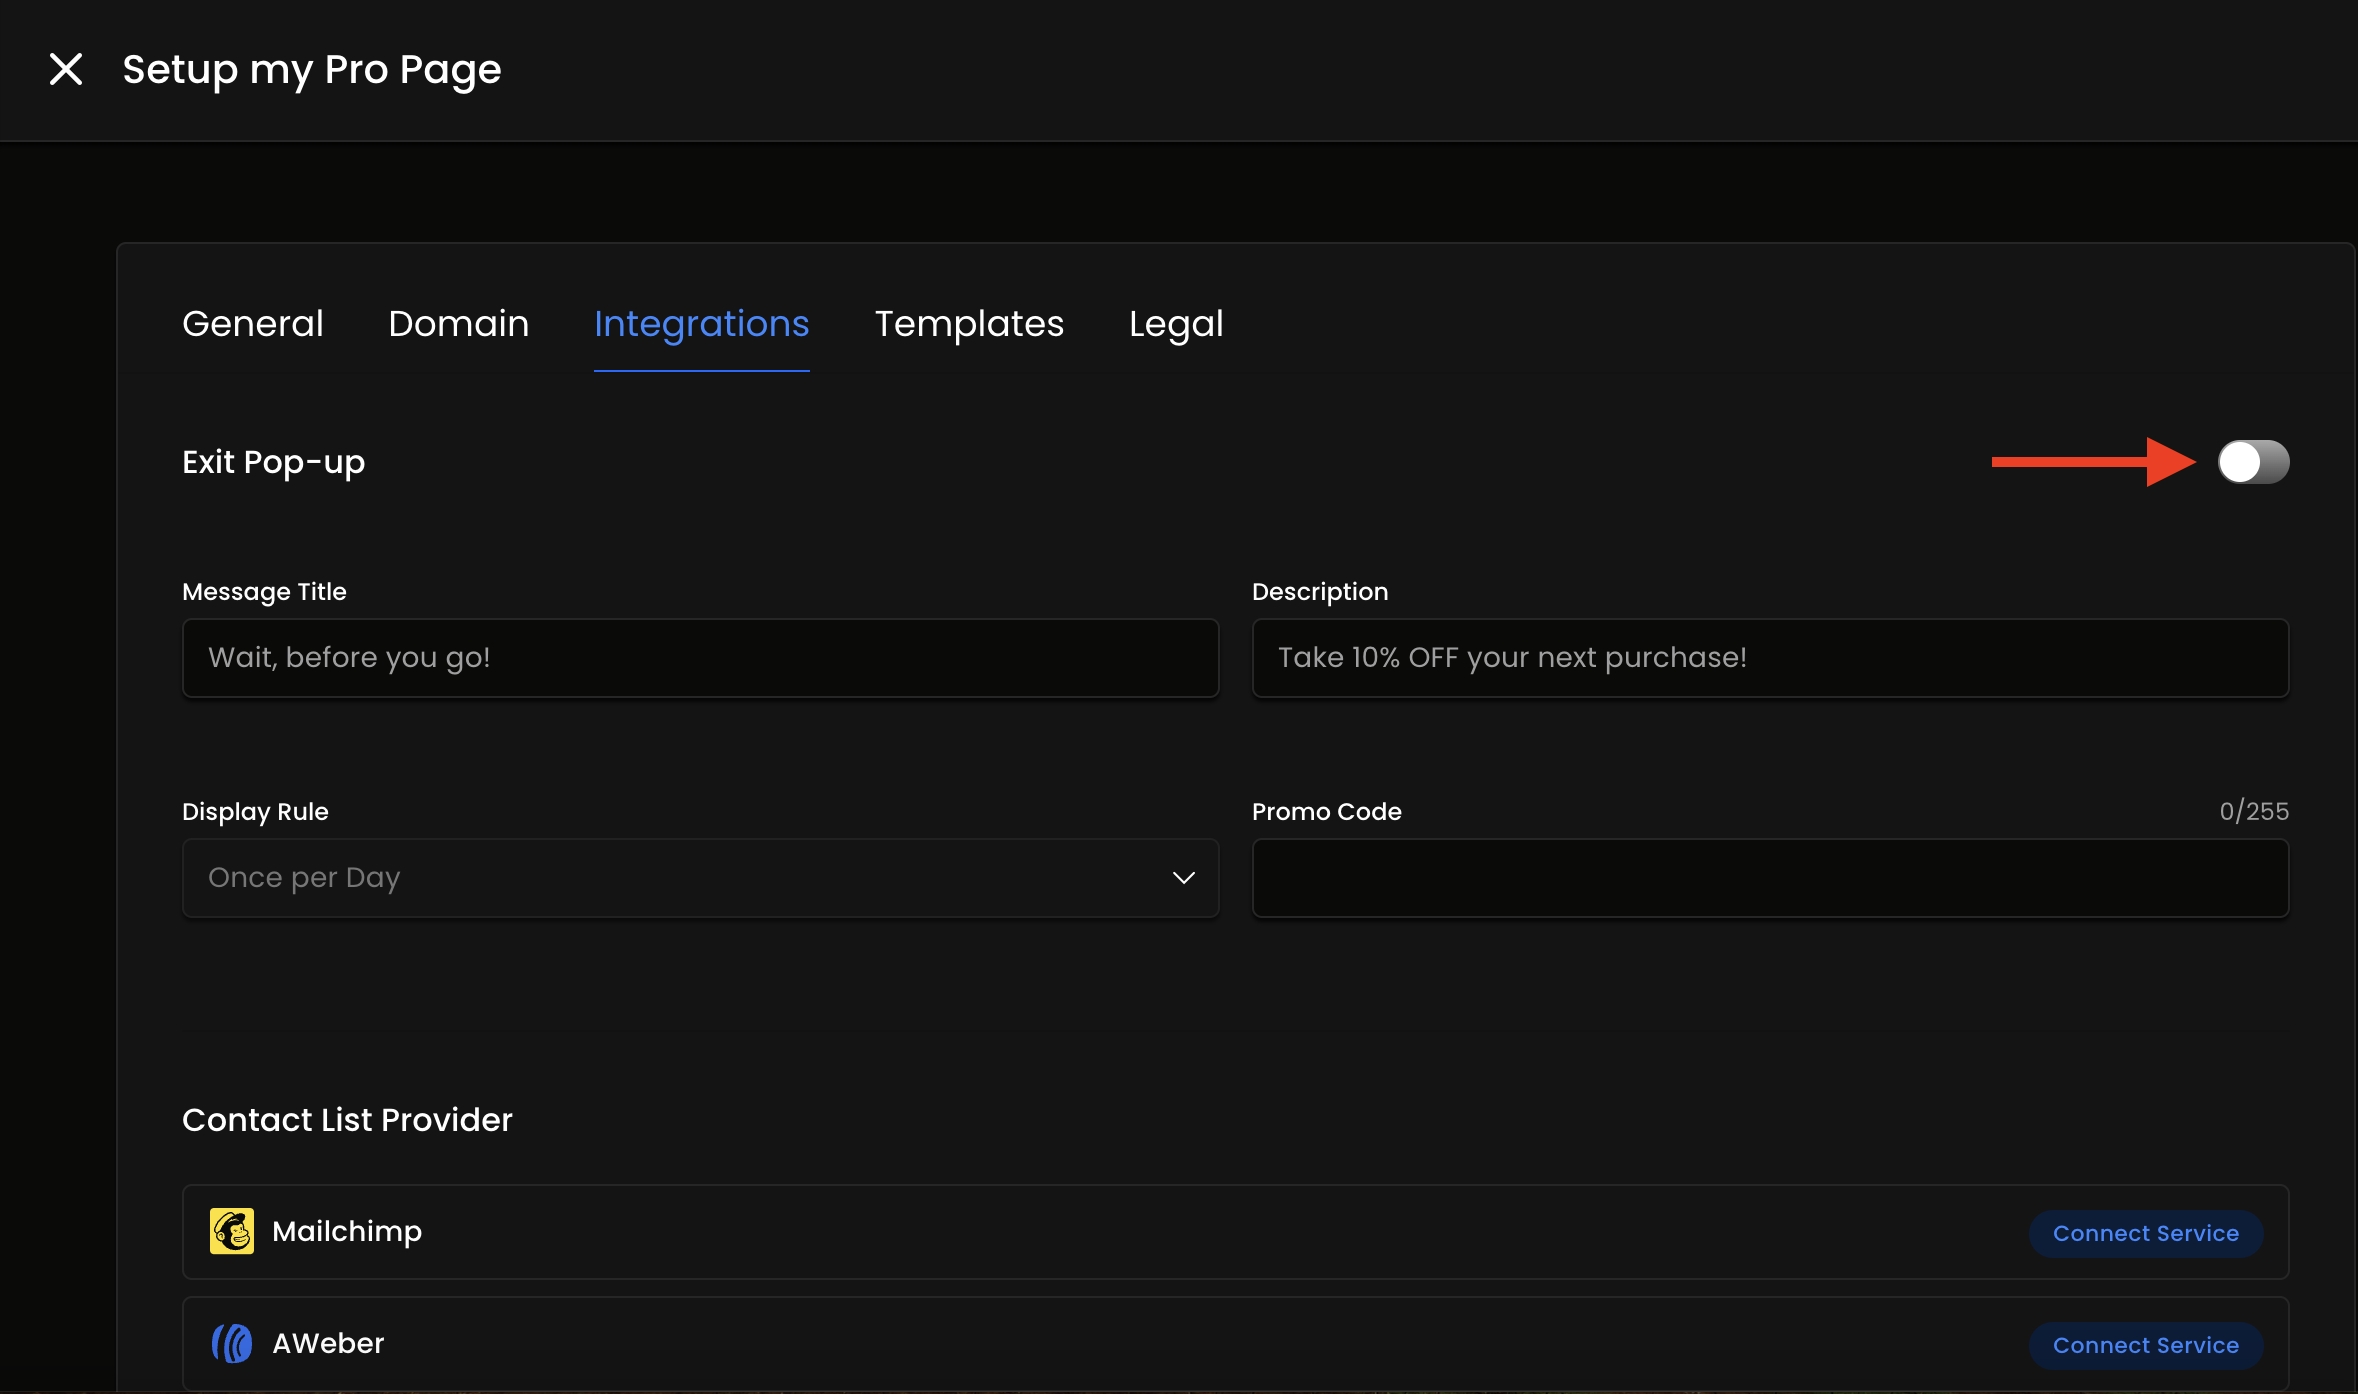Click the Exit Pop-up section heading
The image size is (2358, 1394).
point(273,462)
